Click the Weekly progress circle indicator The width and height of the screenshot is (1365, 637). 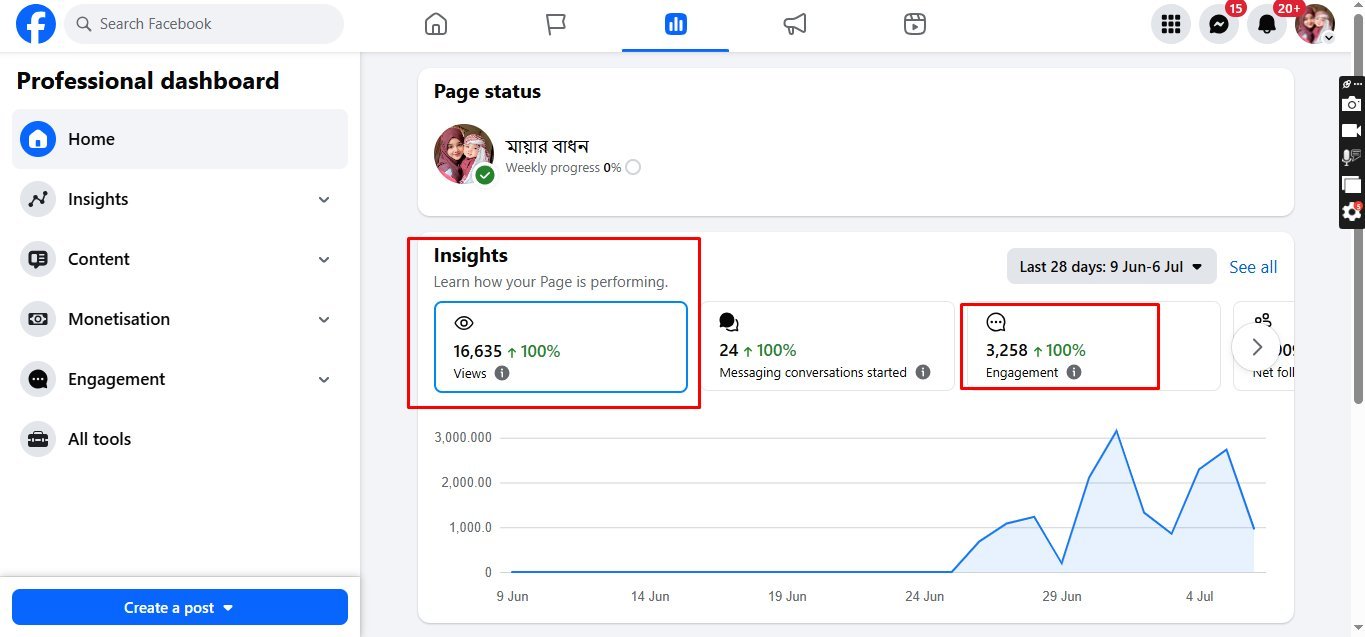pos(632,167)
